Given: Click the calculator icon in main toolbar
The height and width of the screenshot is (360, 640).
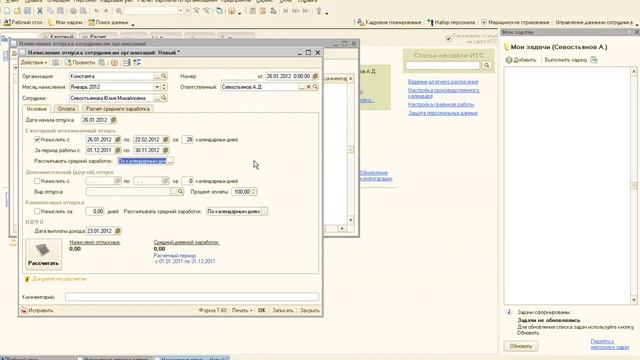Looking at the screenshot, I should click(x=253, y=11).
